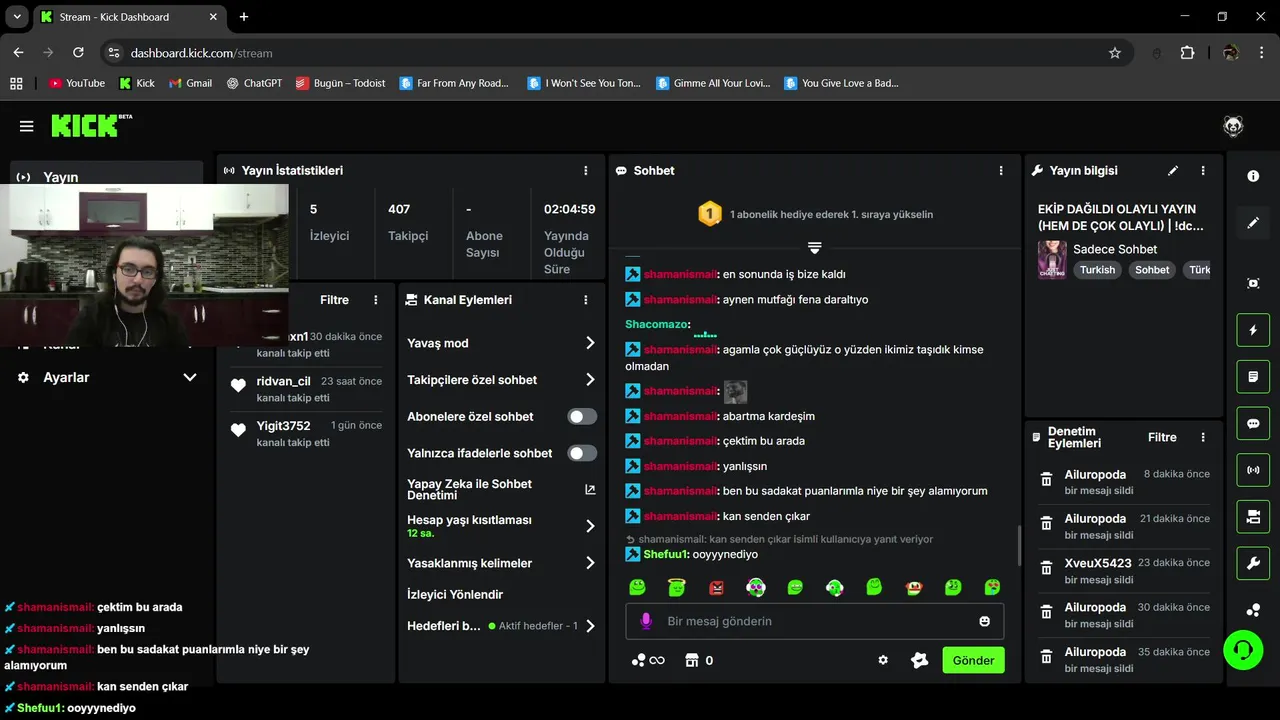Toggle the broadcast signal panel icon in sidebar
This screenshot has width=1280, height=720.
[x=1253, y=470]
